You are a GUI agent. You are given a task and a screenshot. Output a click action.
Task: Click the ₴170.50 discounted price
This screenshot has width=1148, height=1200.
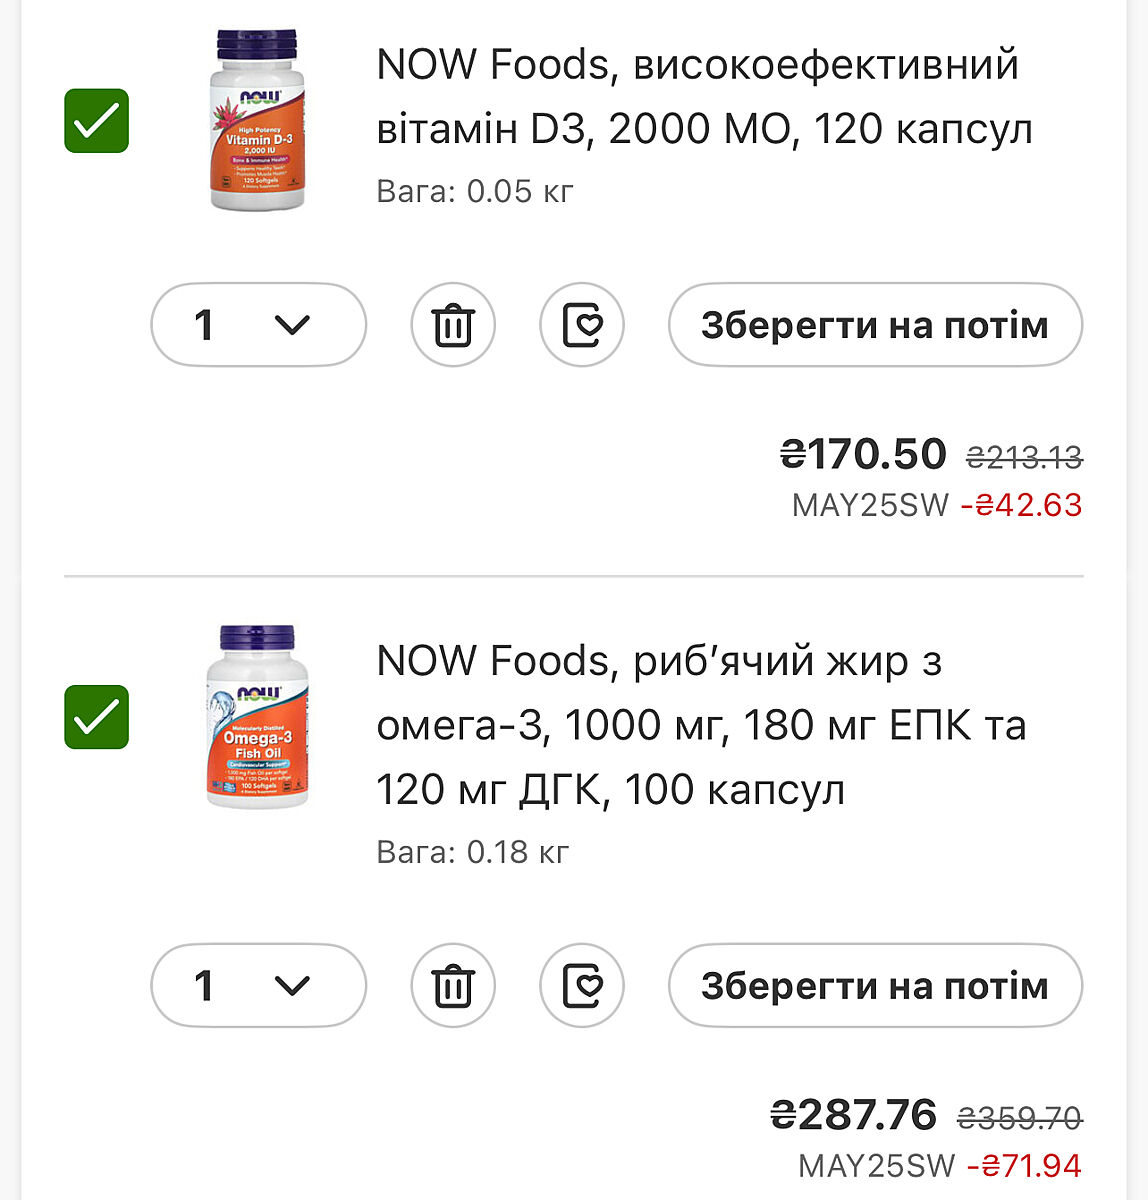(863, 454)
